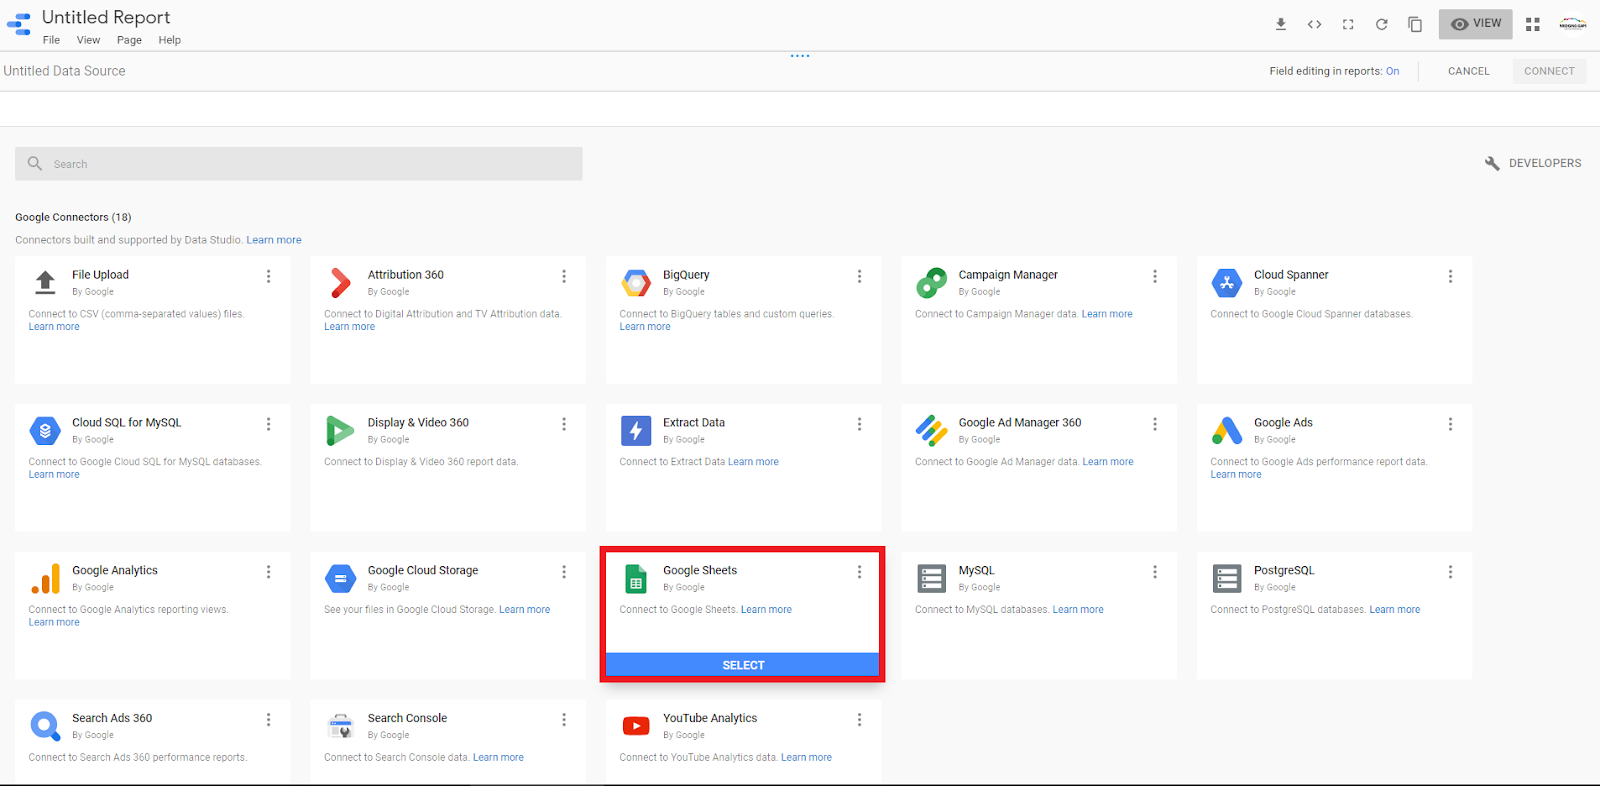This screenshot has height=786, width=1600.
Task: Open Google Ads card's three-dot menu
Action: [1450, 424]
